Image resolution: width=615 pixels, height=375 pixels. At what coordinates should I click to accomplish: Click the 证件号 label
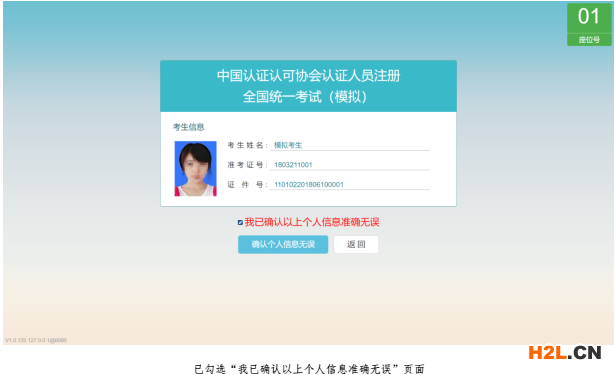(x=247, y=184)
